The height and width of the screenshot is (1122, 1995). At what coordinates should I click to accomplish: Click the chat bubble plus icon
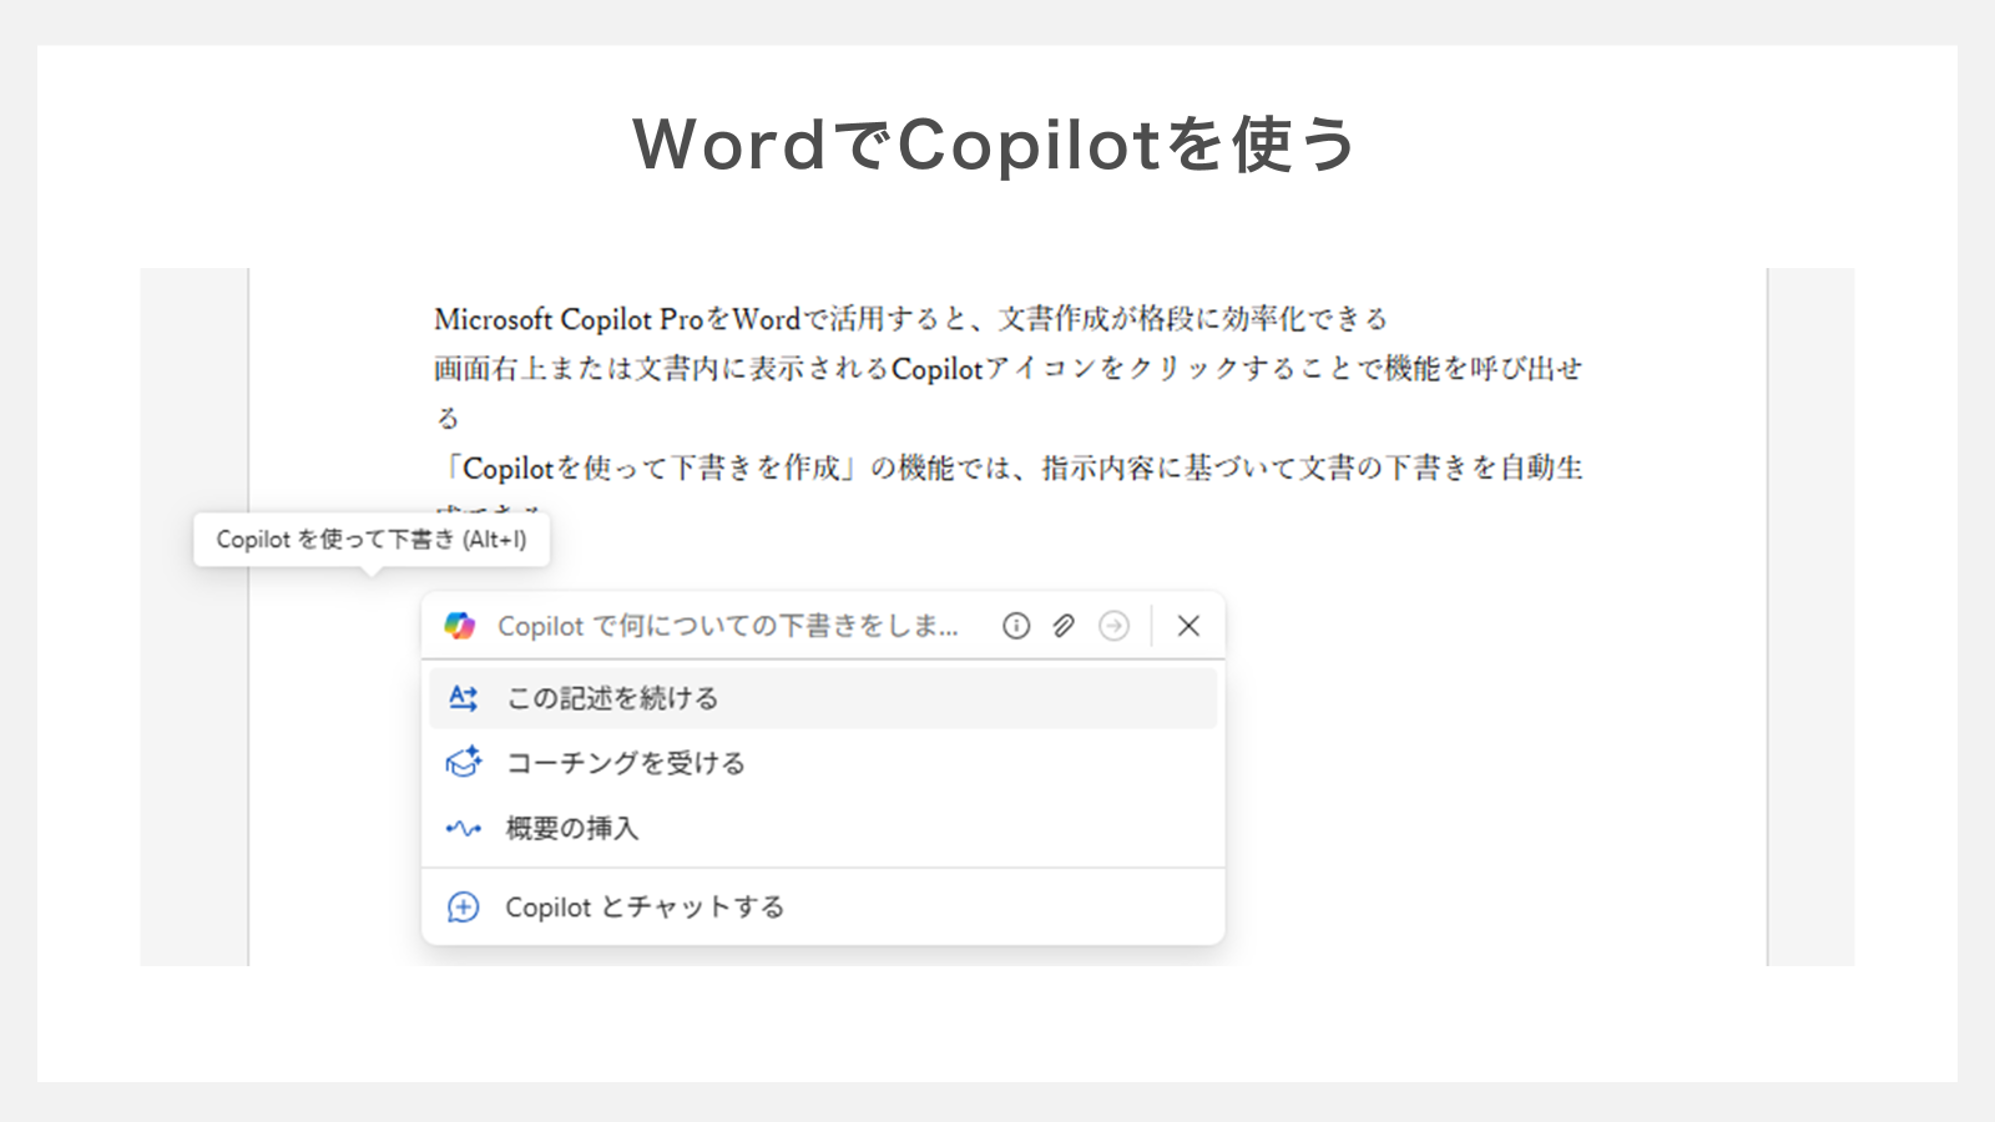(463, 907)
